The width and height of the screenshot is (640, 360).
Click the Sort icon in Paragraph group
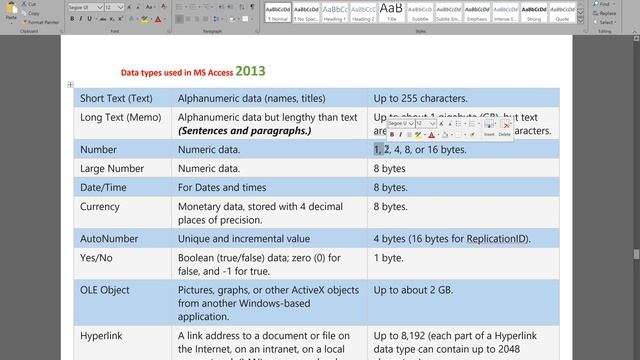(x=242, y=7)
